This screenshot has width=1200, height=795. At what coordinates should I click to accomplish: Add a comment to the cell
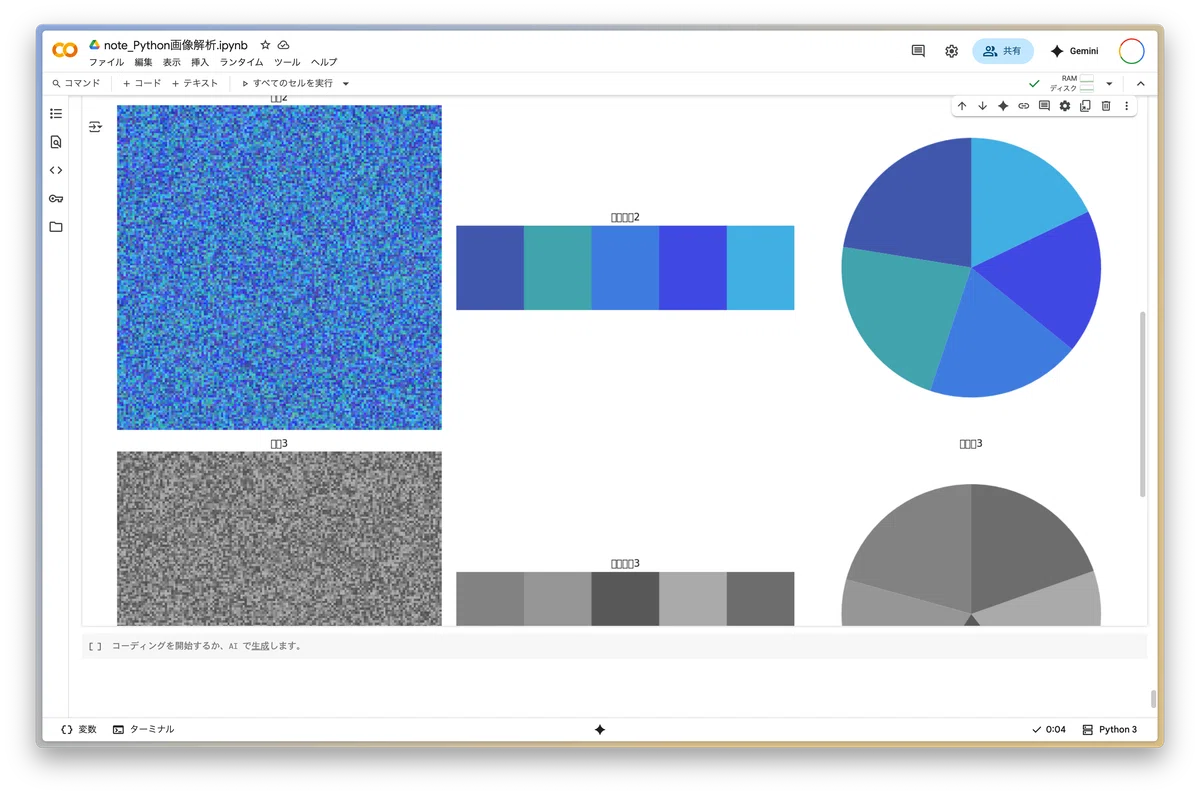pos(1044,106)
